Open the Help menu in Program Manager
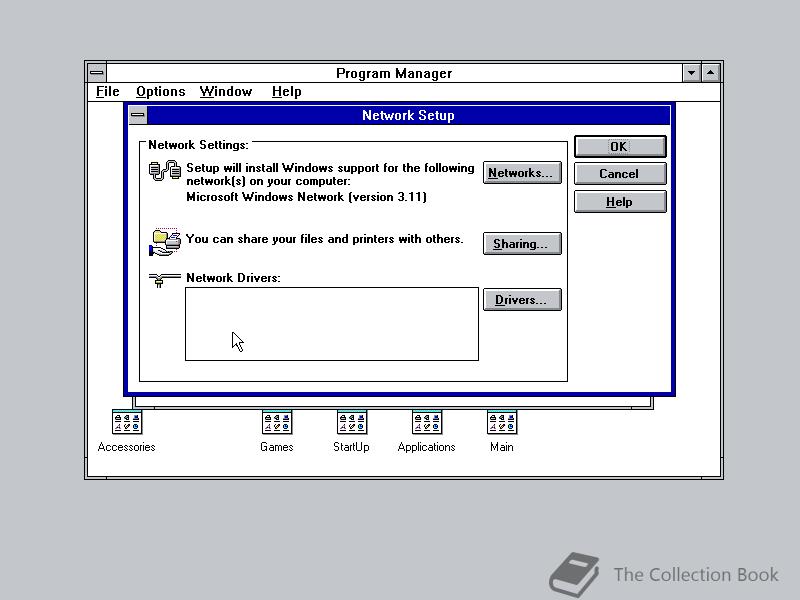The height and width of the screenshot is (600, 800). point(287,92)
